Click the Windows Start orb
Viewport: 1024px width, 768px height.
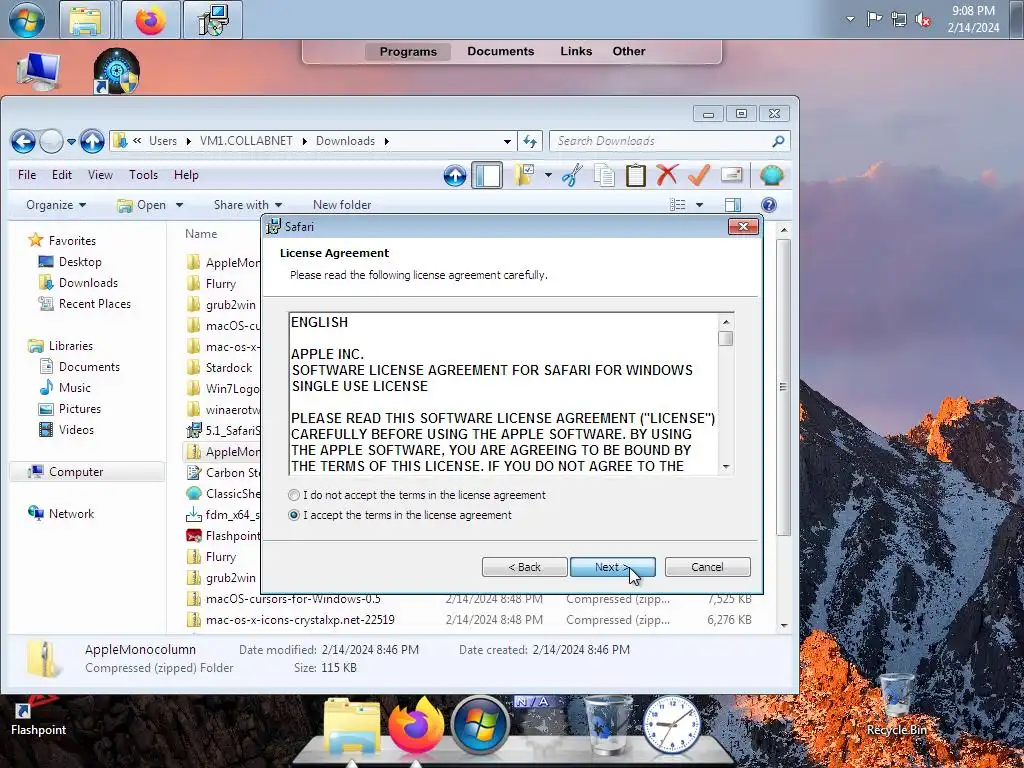point(26,20)
